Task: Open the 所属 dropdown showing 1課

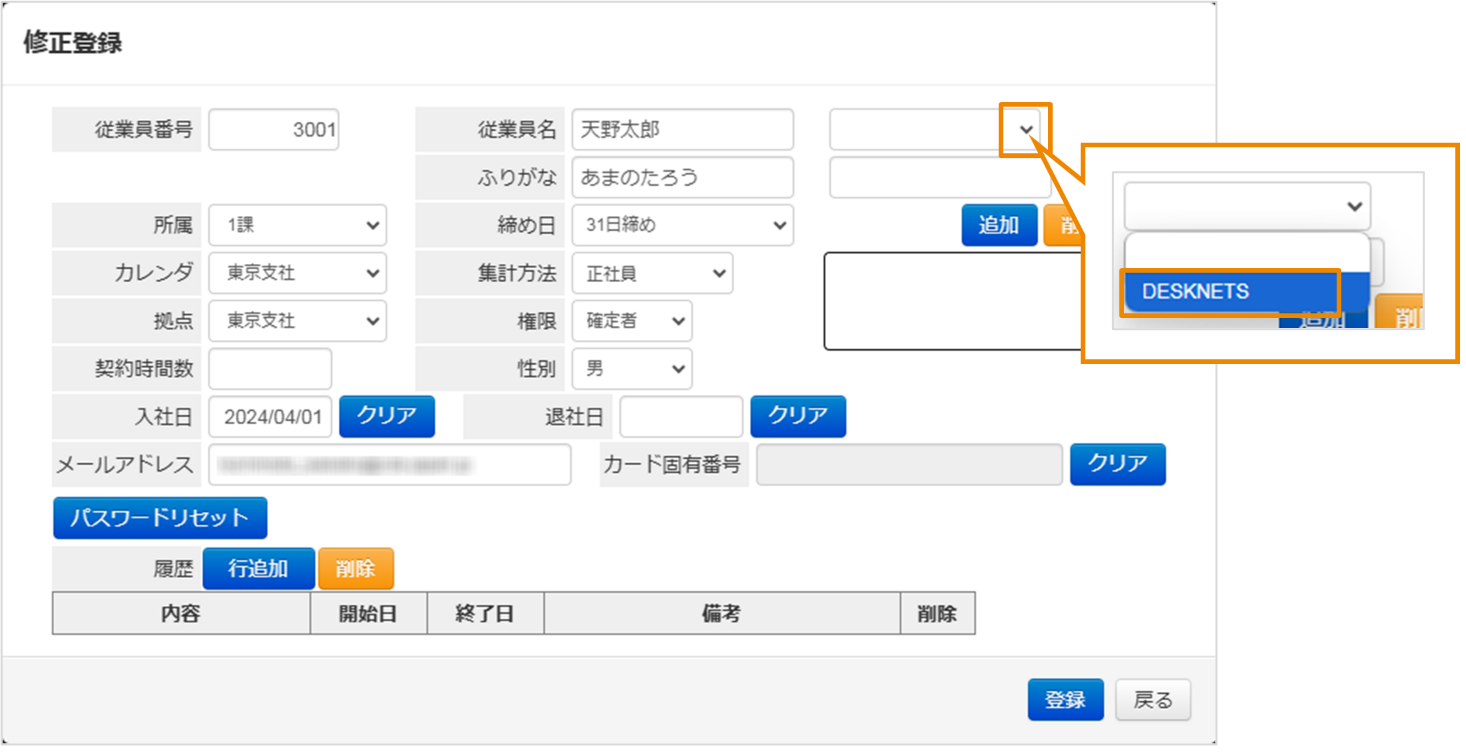Action: click(296, 225)
